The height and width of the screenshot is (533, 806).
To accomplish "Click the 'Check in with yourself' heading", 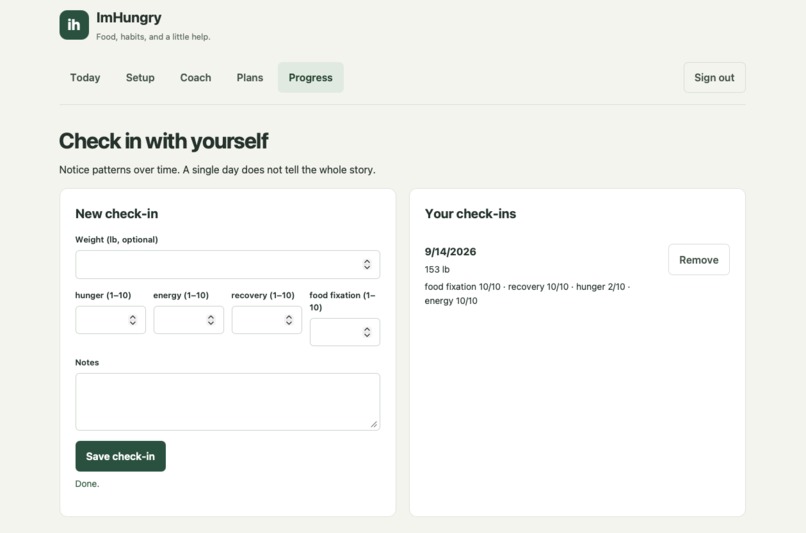I will [163, 141].
